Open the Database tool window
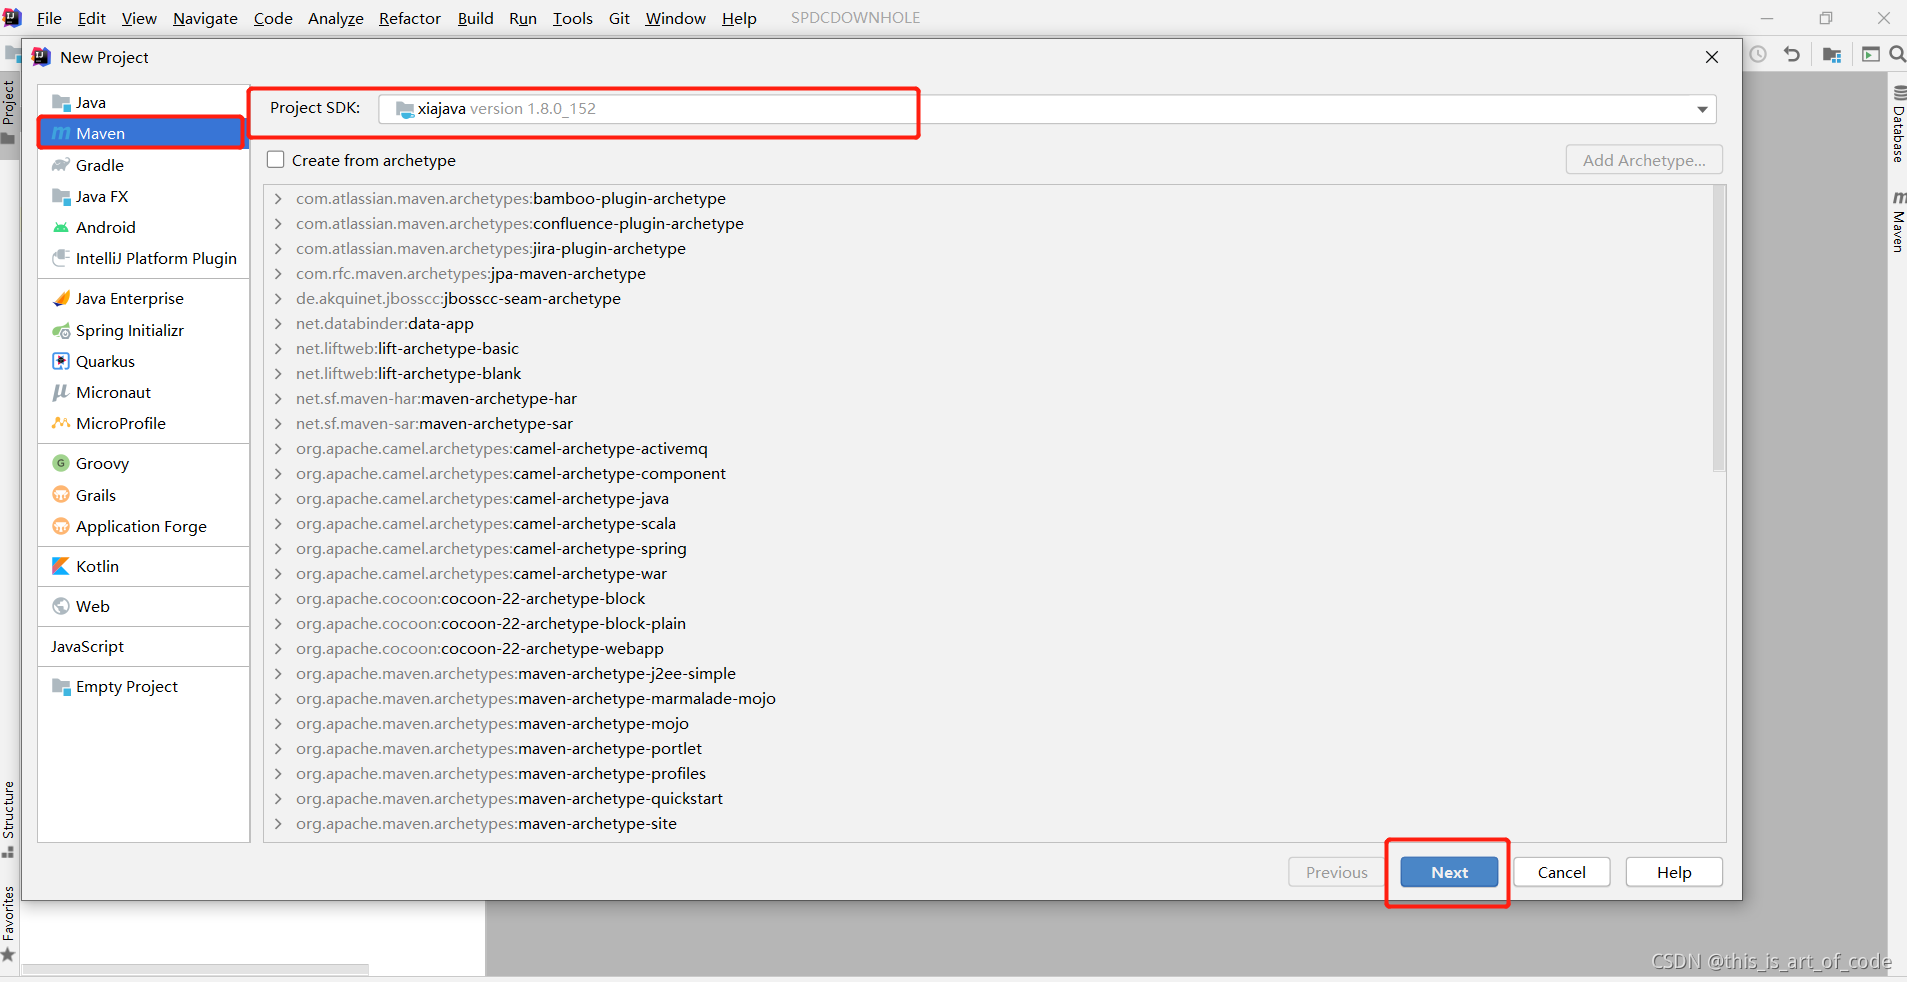1907x982 pixels. click(1898, 125)
